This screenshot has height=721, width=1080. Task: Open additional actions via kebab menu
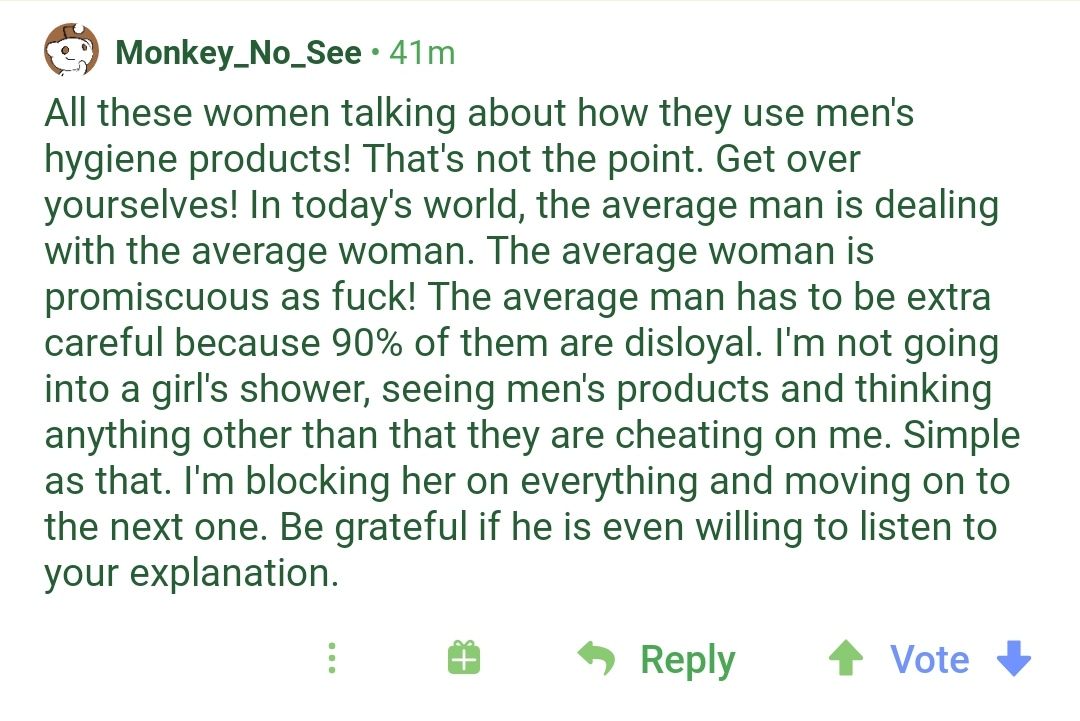click(331, 658)
